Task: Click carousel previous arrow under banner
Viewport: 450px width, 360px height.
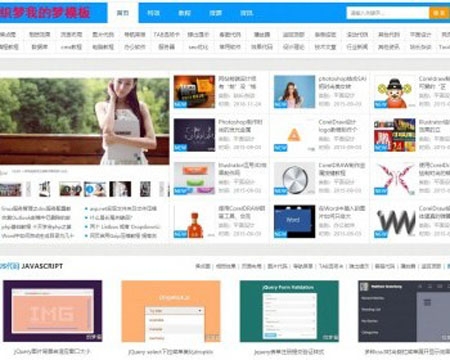Action: pyautogui.click(x=29, y=189)
